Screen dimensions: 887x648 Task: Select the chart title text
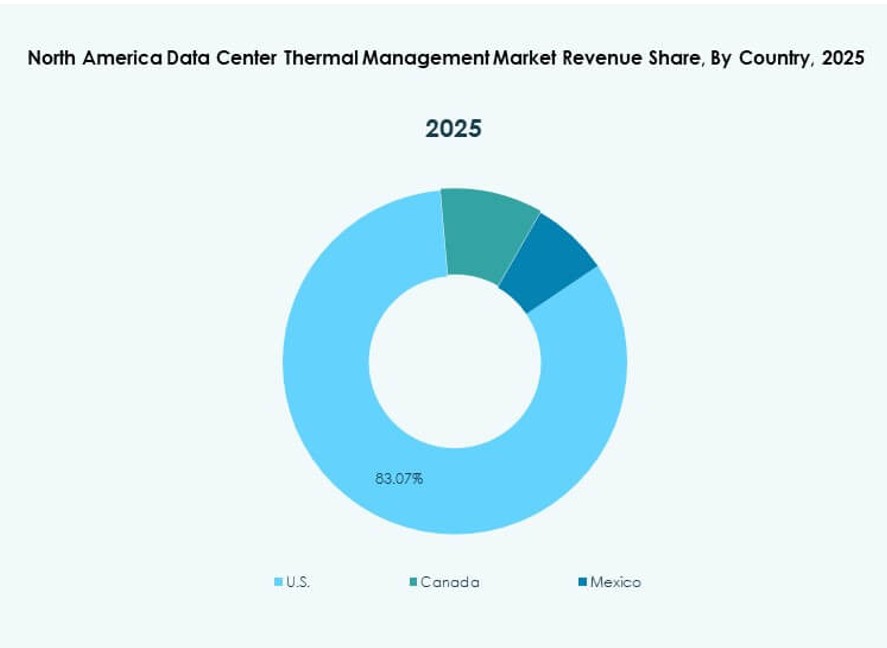[x=444, y=57]
